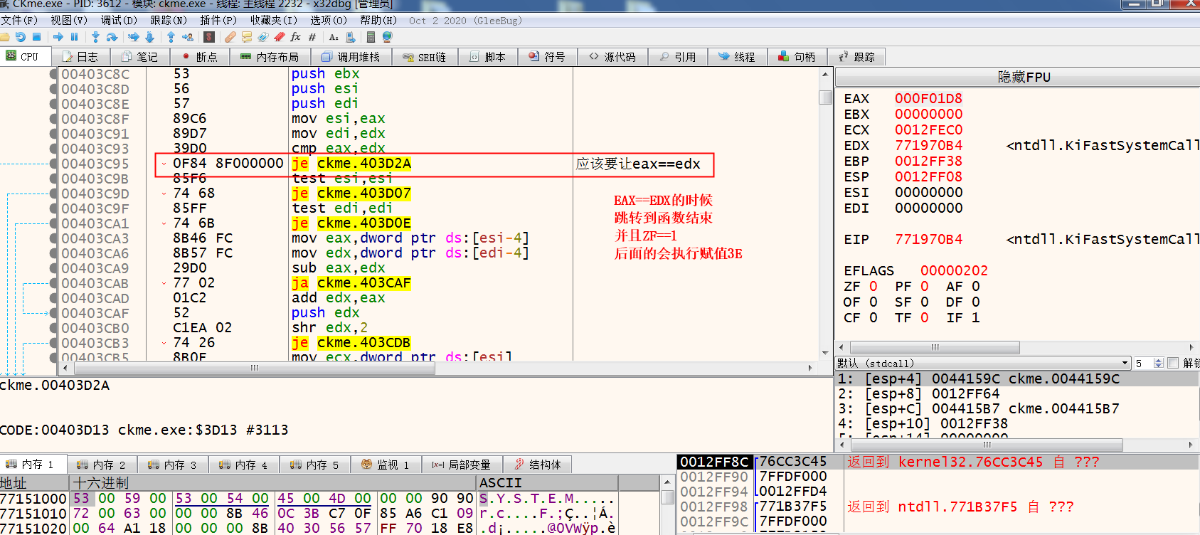The image size is (1200, 535).
Task: Click the Trace into toolbar icon
Action: pos(133,37)
